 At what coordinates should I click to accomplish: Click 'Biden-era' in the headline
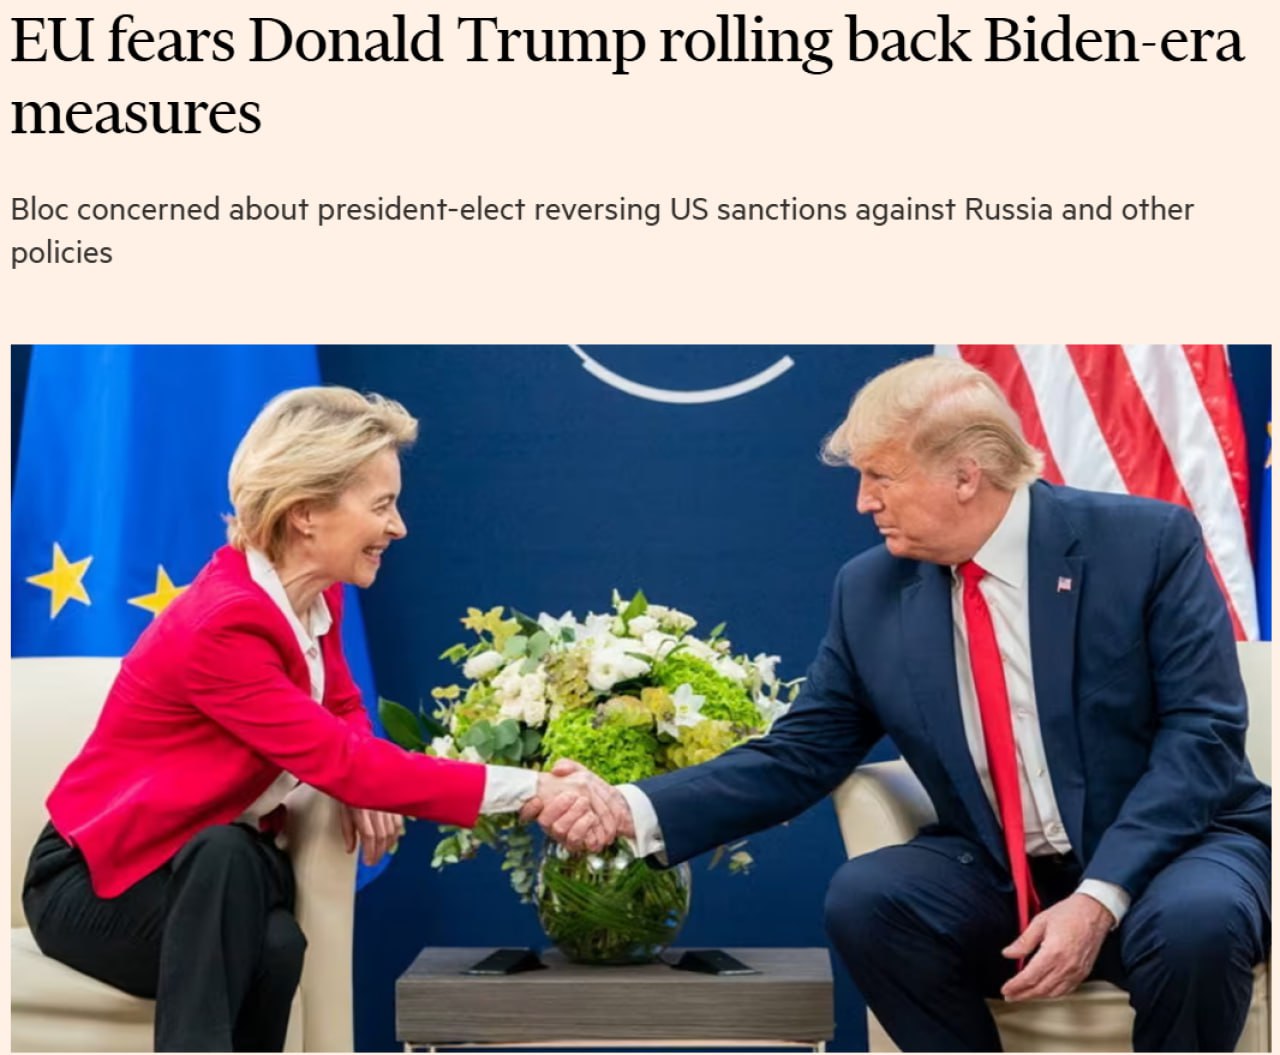[1114, 40]
